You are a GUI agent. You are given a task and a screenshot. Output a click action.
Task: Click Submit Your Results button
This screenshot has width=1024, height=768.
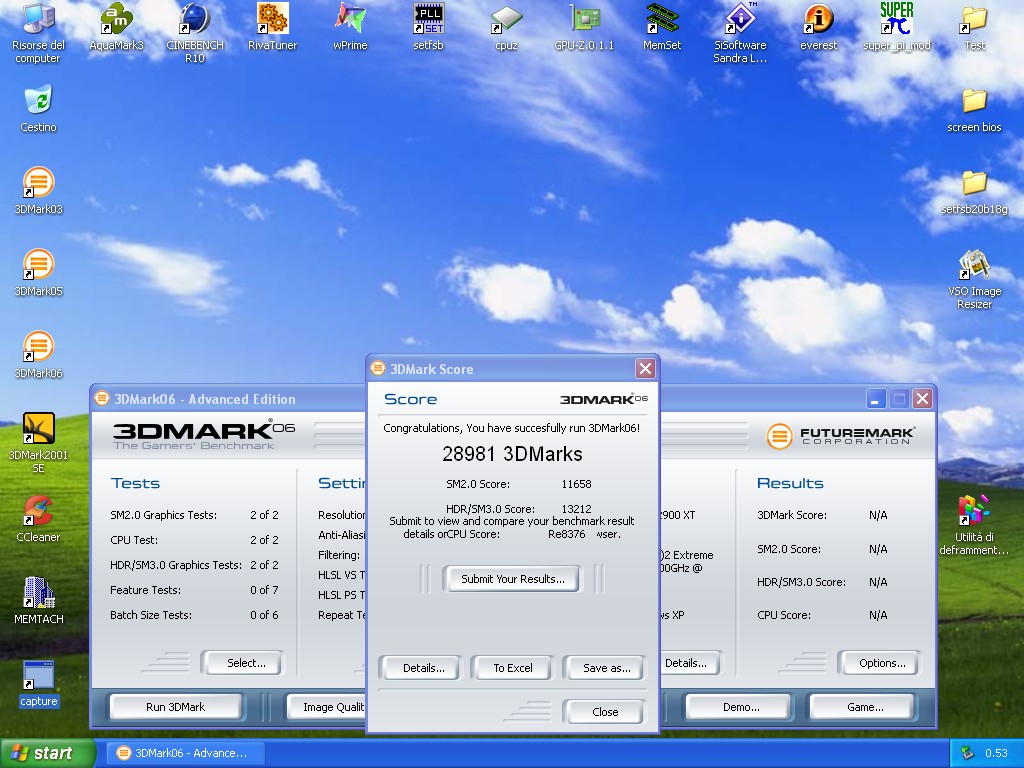(x=512, y=579)
